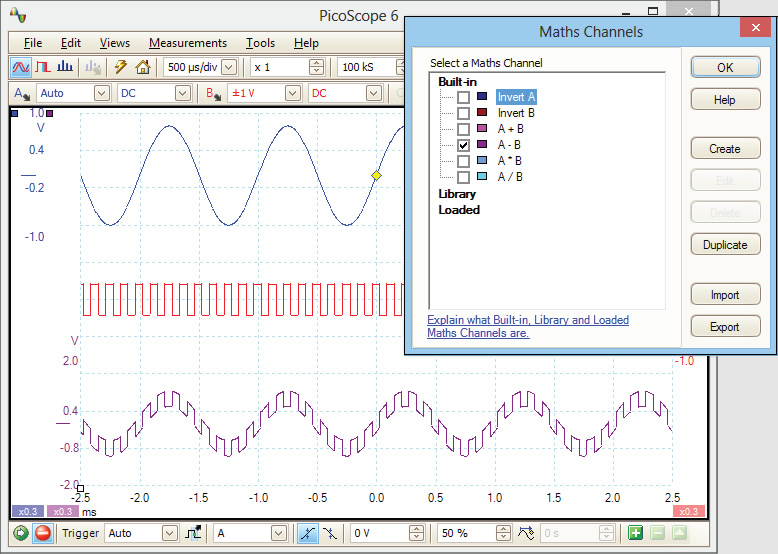778x554 pixels.
Task: Click the Library heading in list
Action: pos(457,194)
